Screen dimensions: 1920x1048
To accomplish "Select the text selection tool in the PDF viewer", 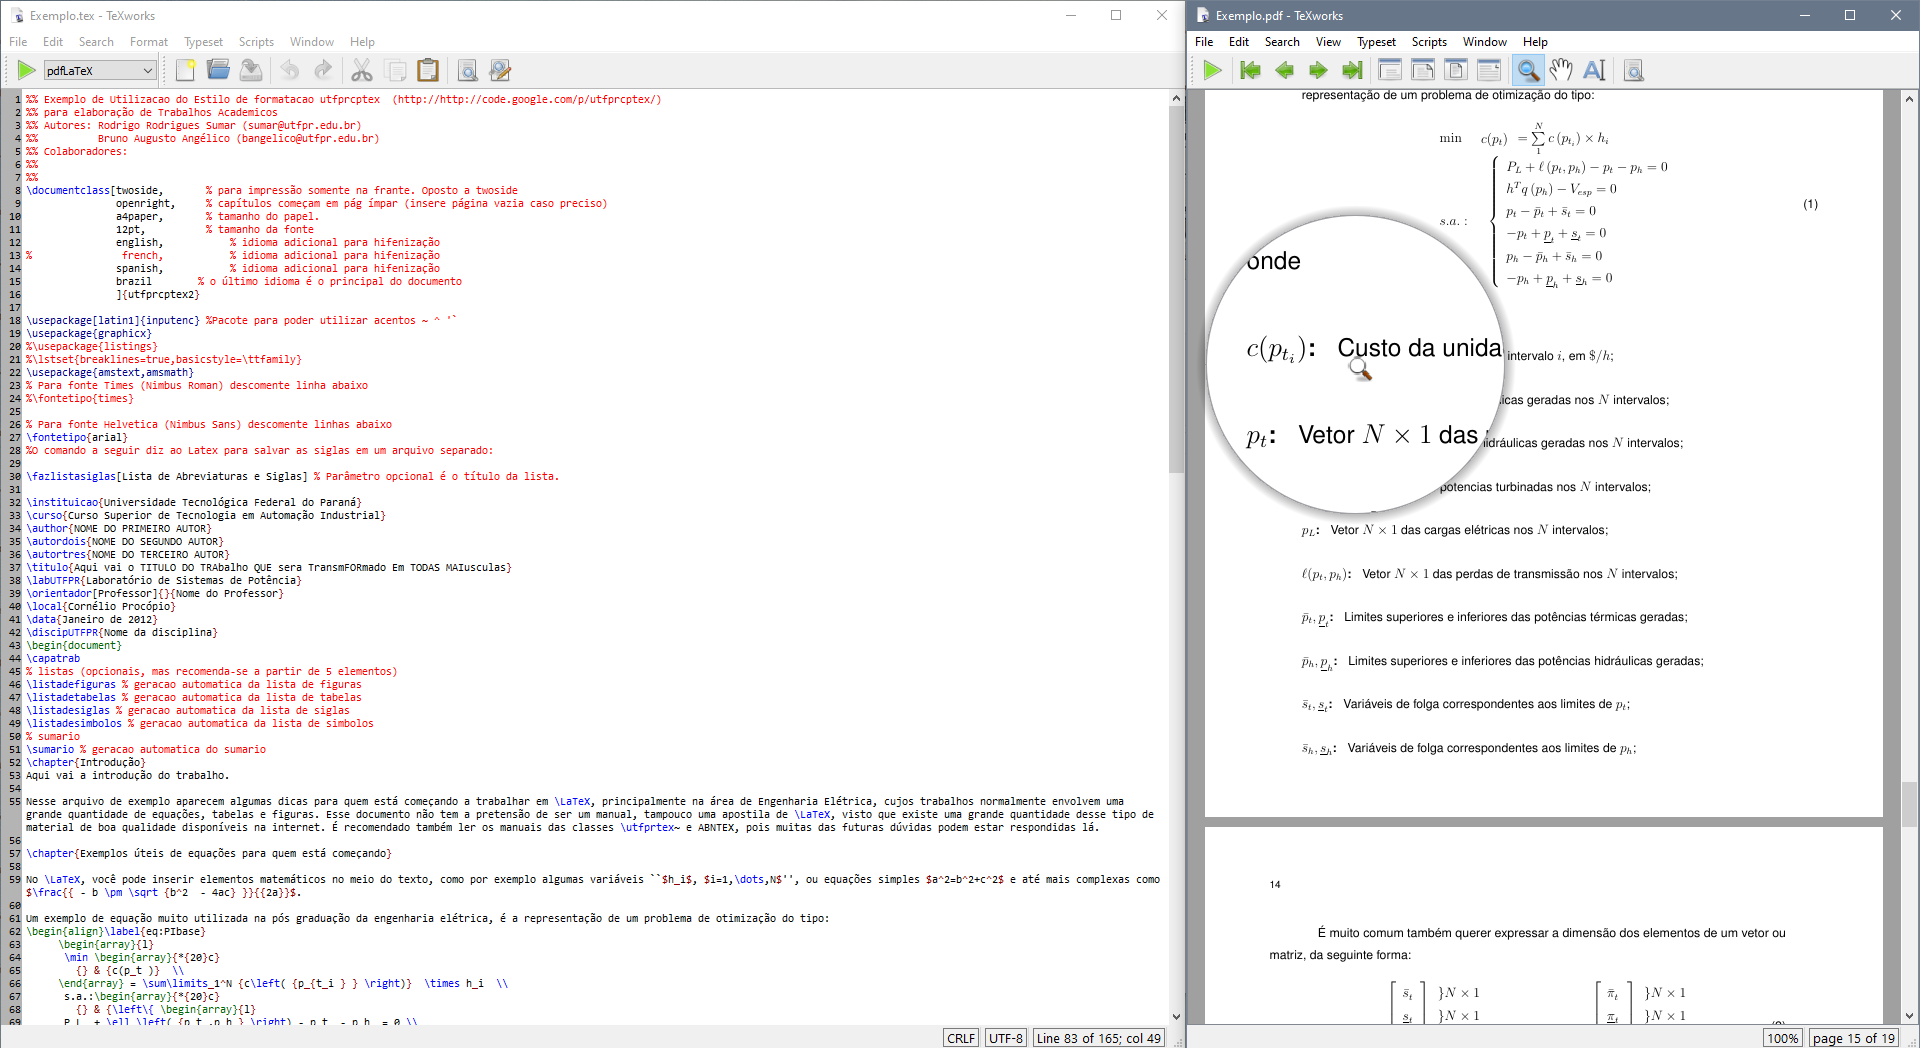I will click(x=1594, y=70).
